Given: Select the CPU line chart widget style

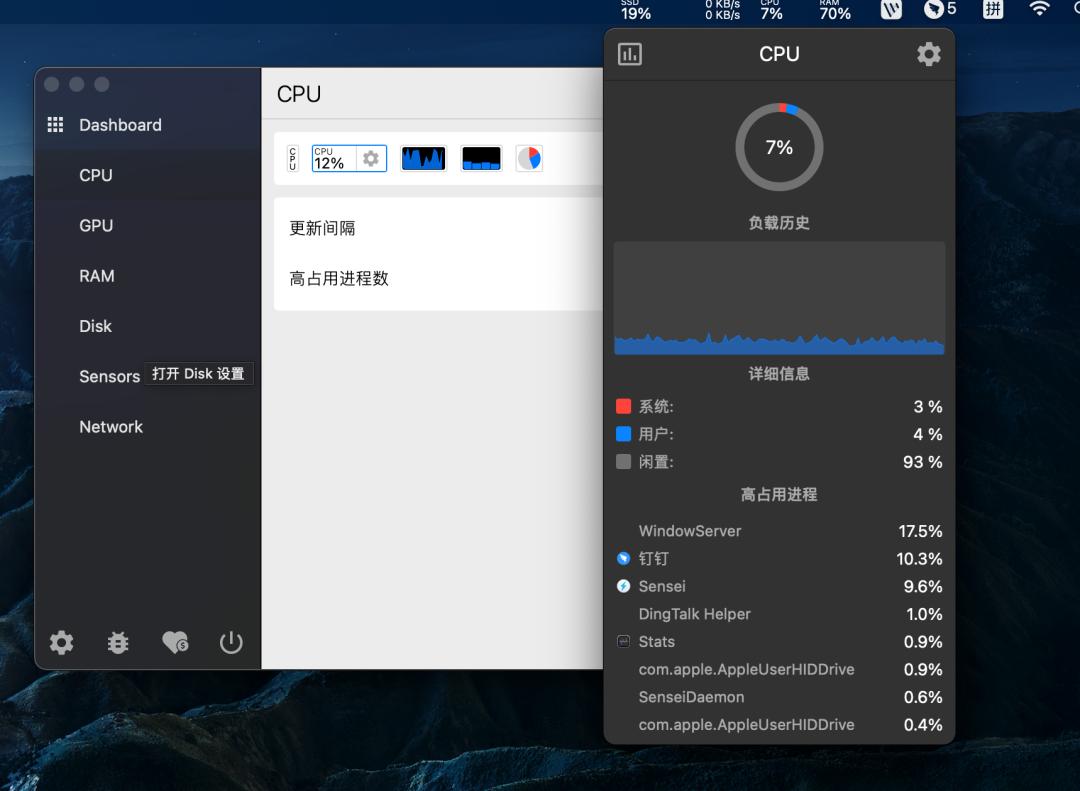Looking at the screenshot, I should pyautogui.click(x=422, y=157).
